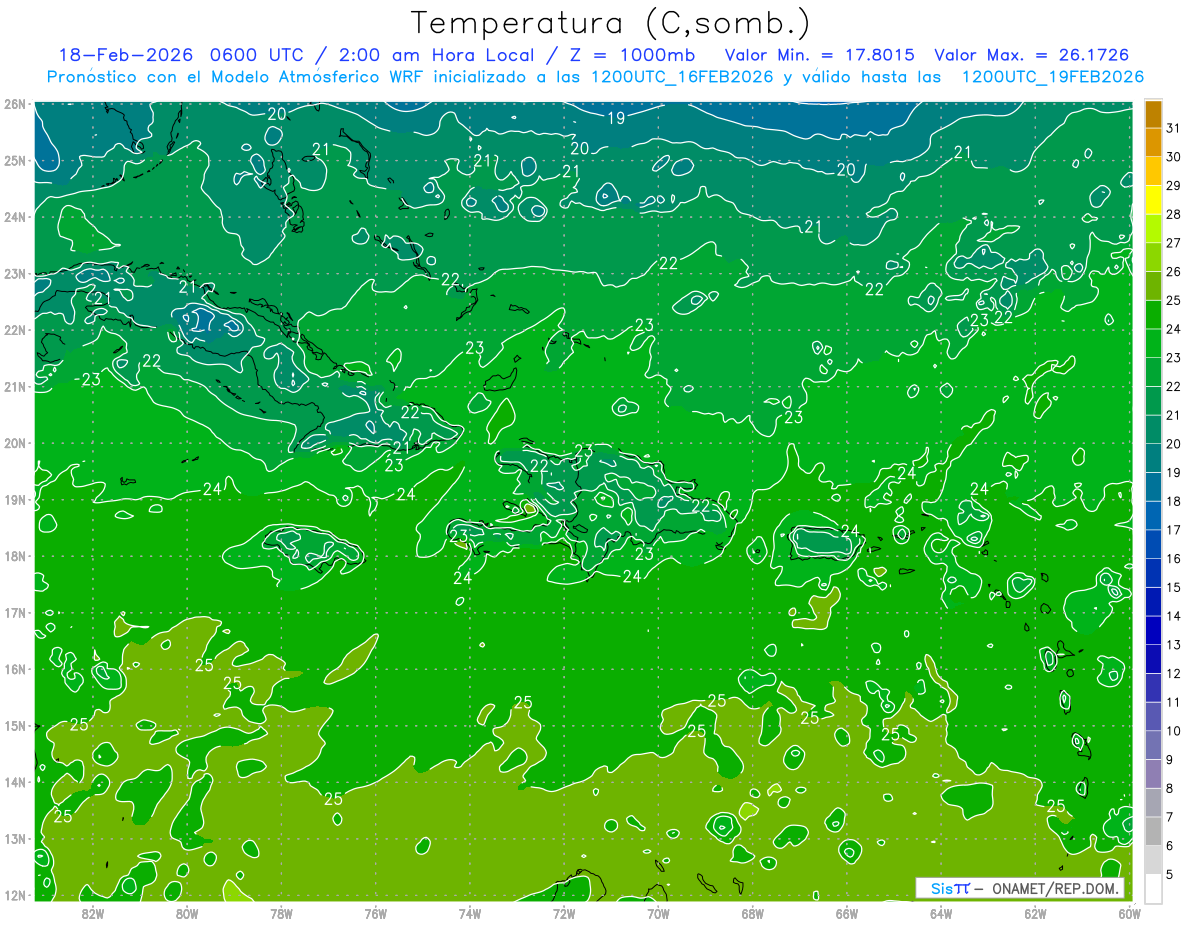
Task: Click the '1200UTC_19FEB2026' valid-until time
Action: (1053, 77)
